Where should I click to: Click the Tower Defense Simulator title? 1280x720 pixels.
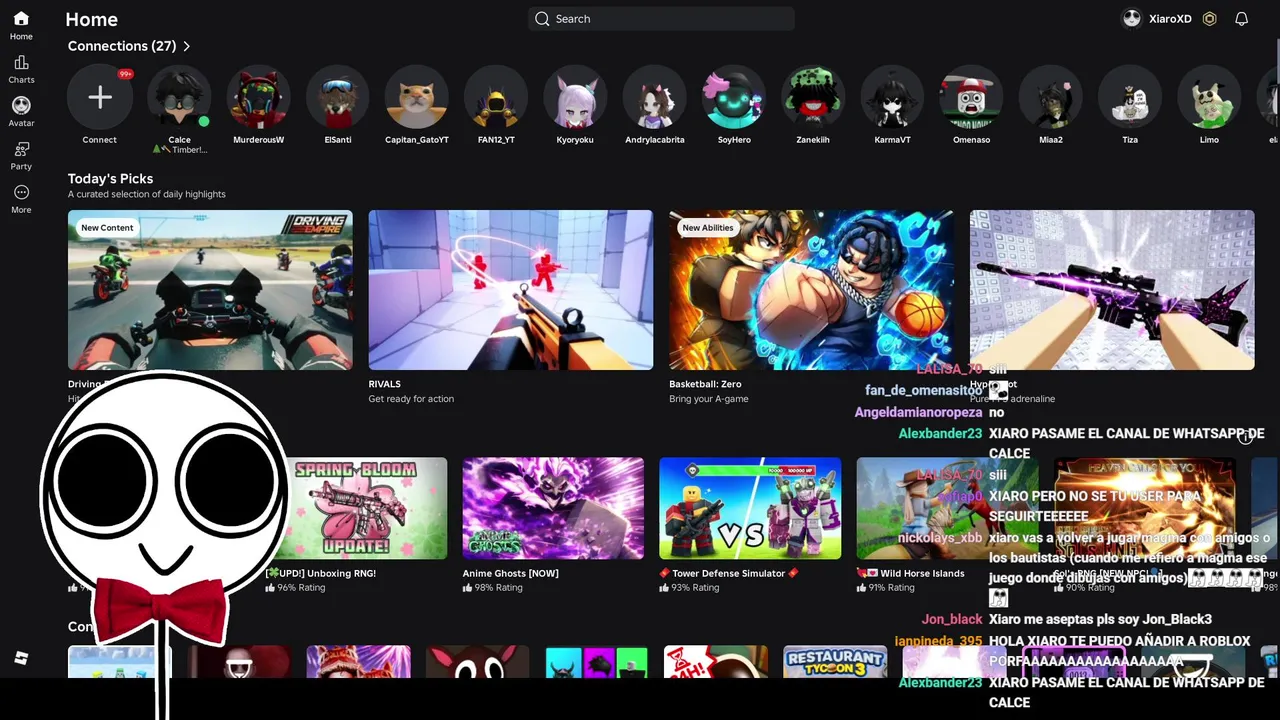pyautogui.click(x=729, y=573)
